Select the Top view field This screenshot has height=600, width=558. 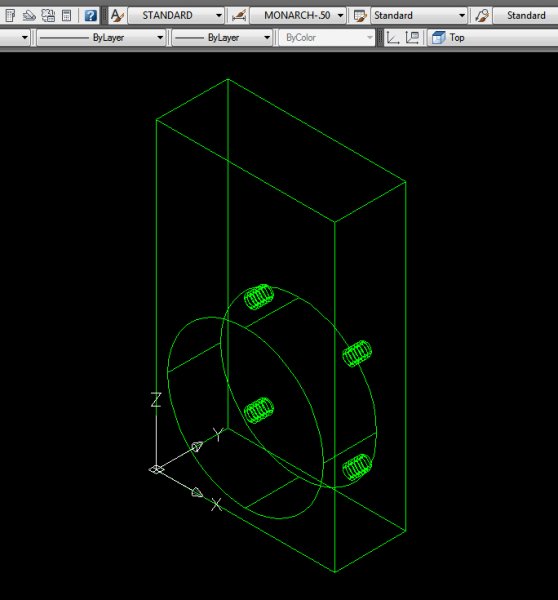pos(494,38)
